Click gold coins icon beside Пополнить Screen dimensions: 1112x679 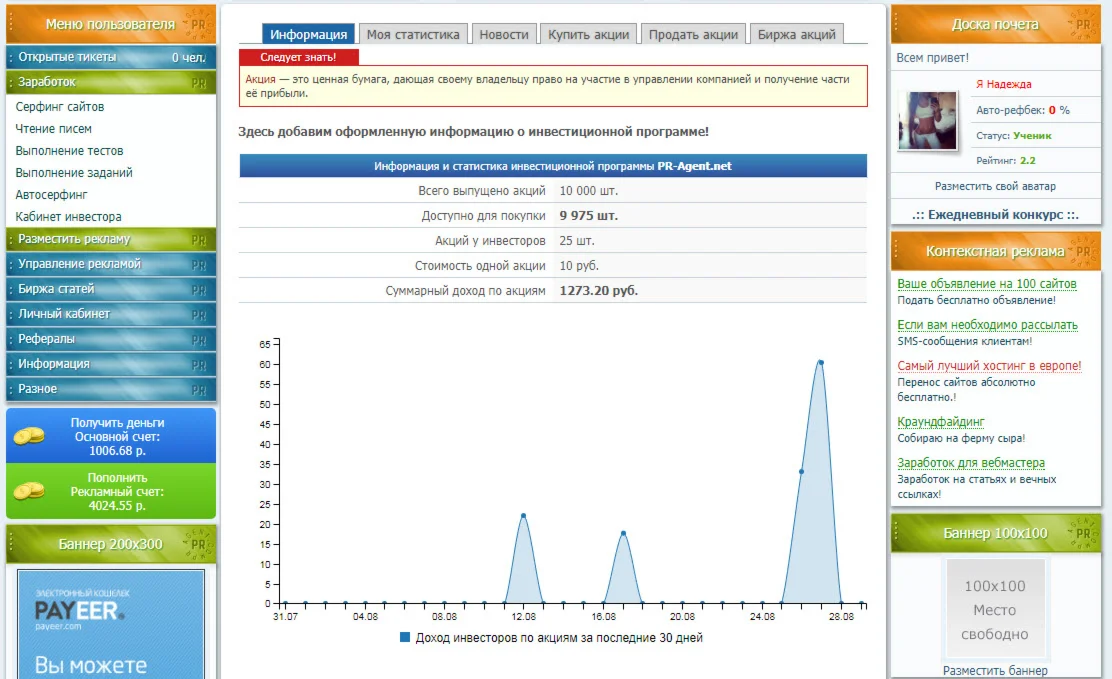(28, 491)
